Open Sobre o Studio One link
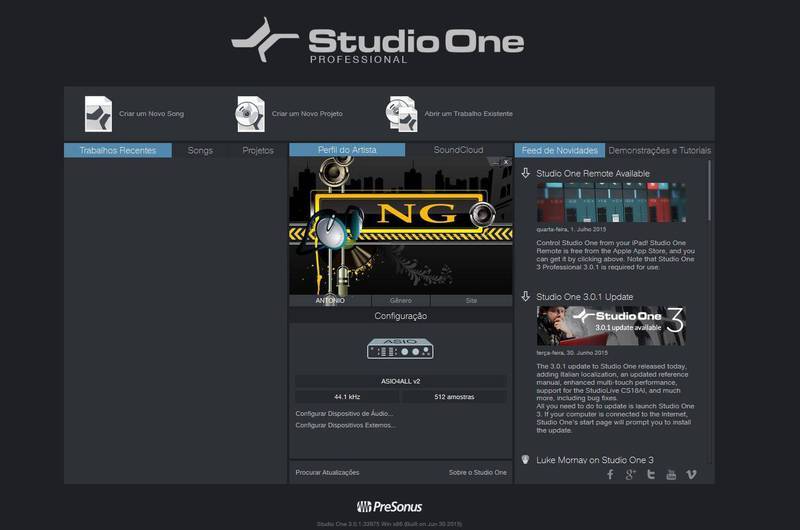The width and height of the screenshot is (800, 530). (478, 472)
